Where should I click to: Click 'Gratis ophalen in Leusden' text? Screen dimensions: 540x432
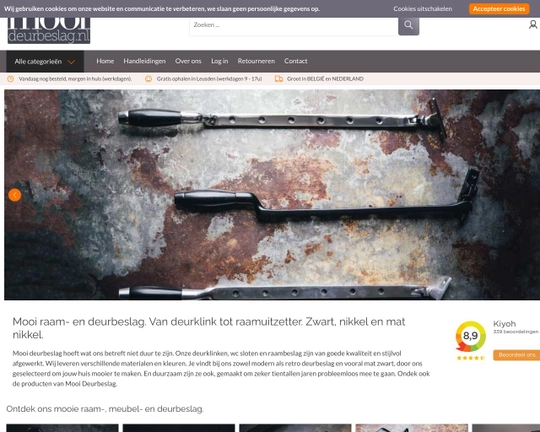coord(209,79)
